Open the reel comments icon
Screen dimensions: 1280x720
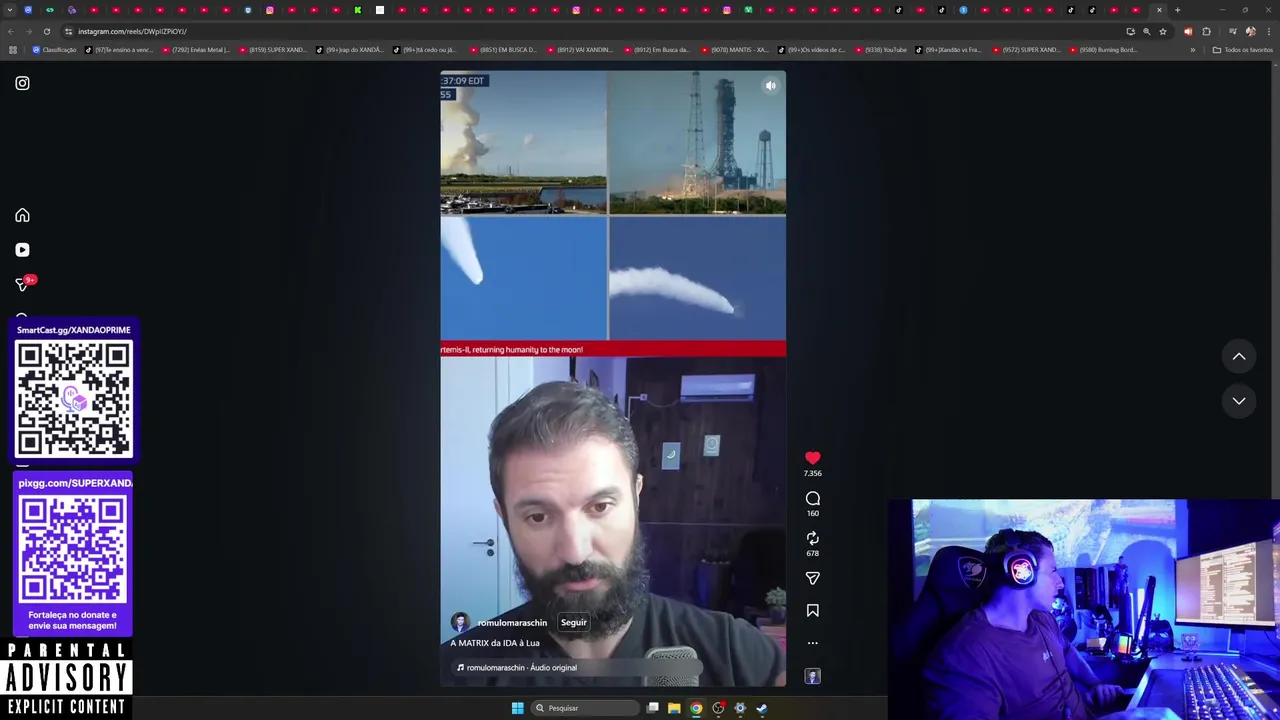point(812,498)
